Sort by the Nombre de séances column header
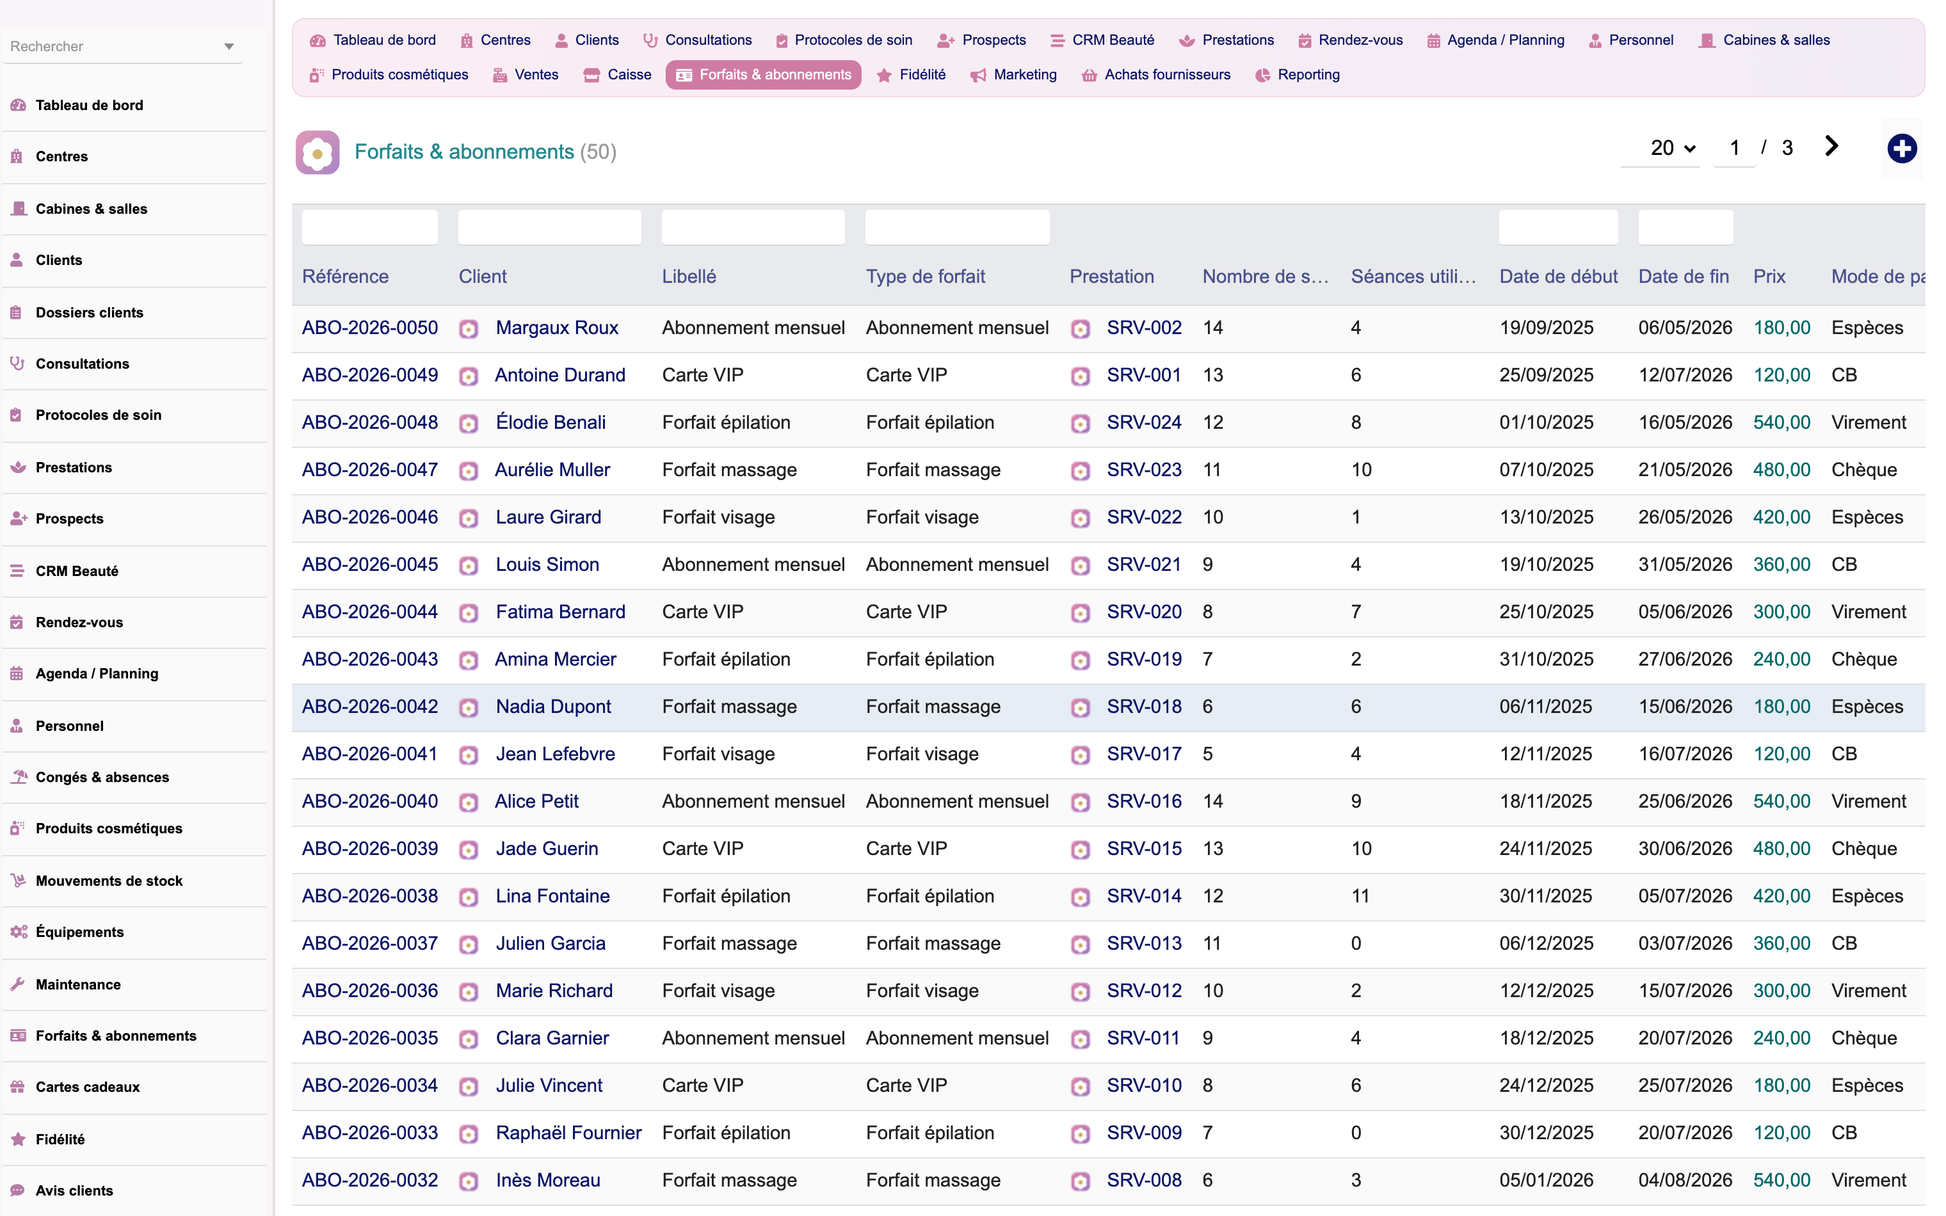The height and width of the screenshot is (1216, 1946). pyautogui.click(x=1265, y=277)
